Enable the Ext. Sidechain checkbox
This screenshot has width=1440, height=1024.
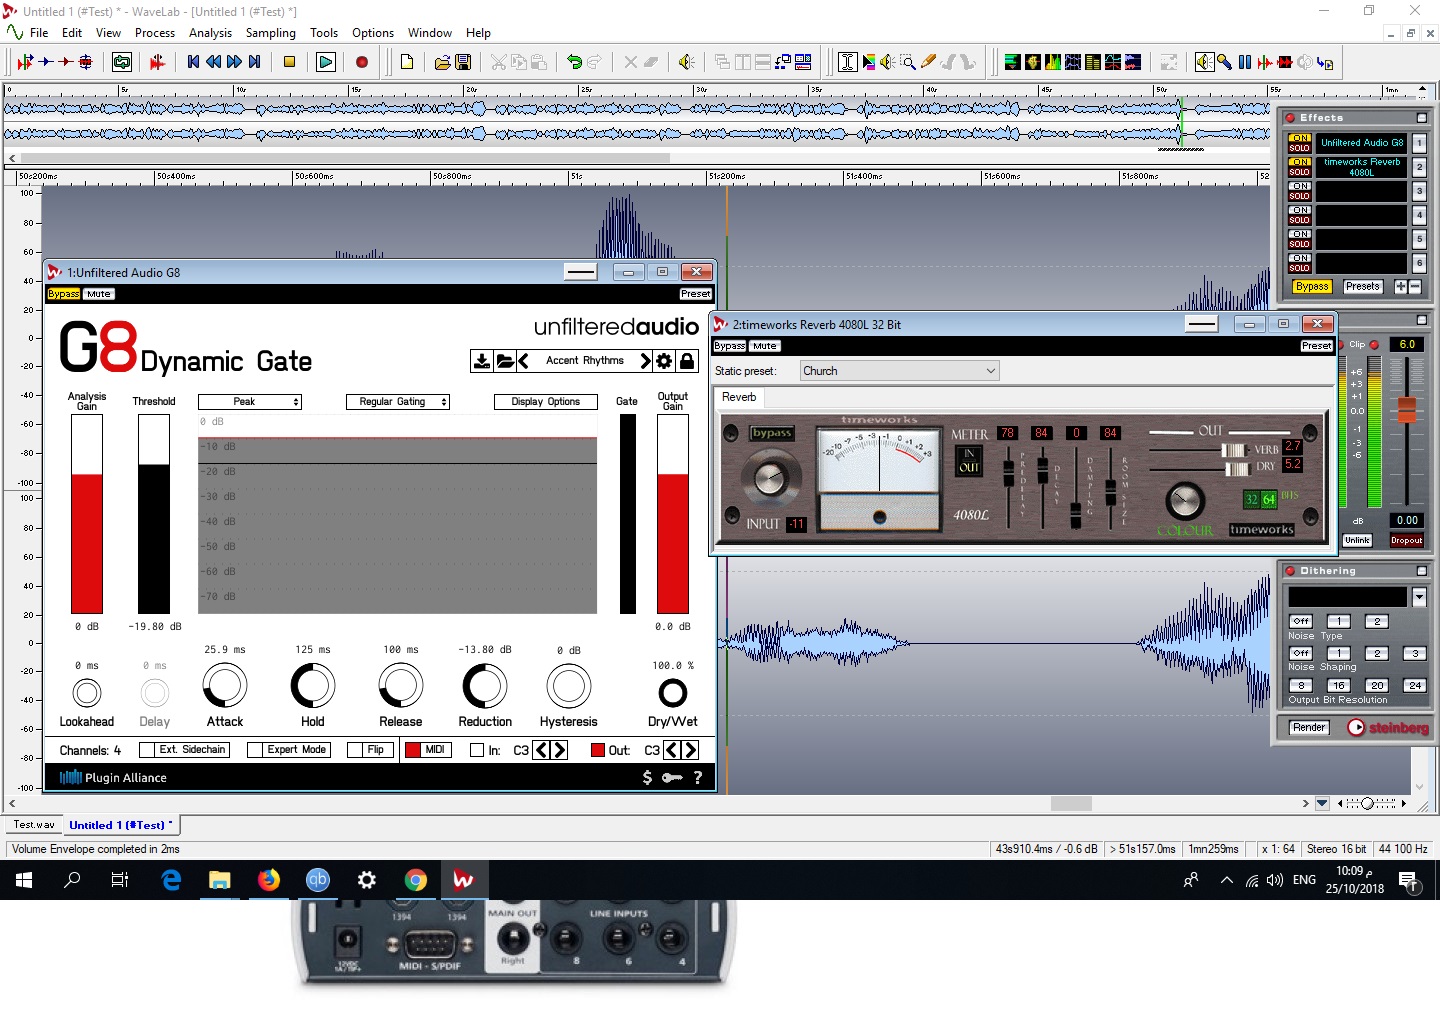(x=147, y=750)
